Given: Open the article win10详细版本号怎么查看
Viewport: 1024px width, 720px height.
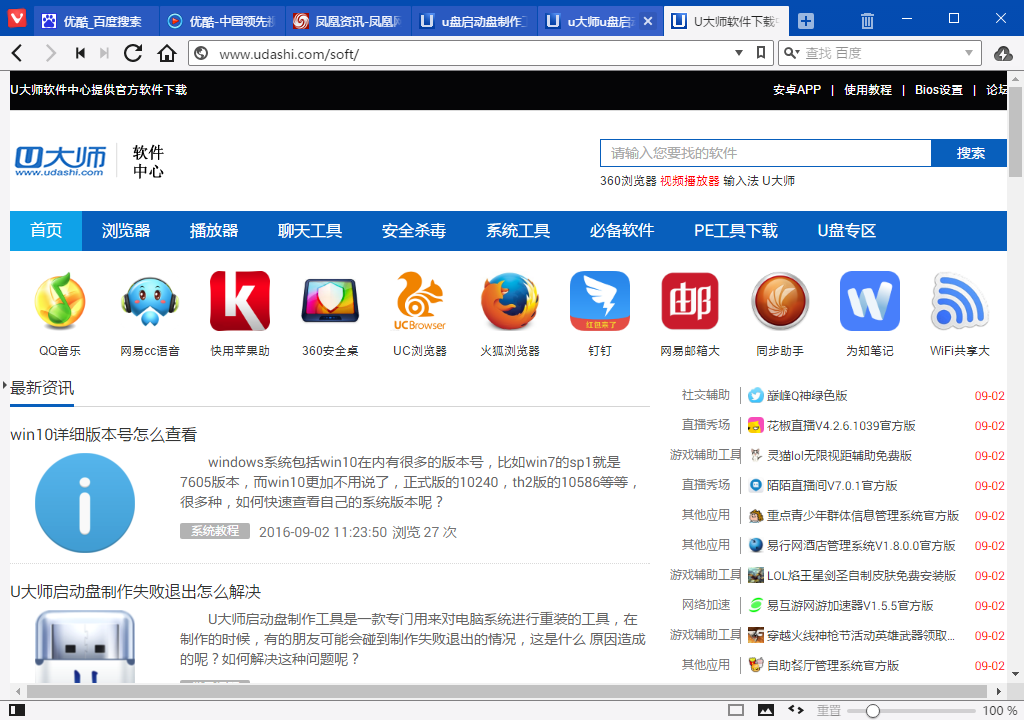Looking at the screenshot, I should tap(103, 435).
